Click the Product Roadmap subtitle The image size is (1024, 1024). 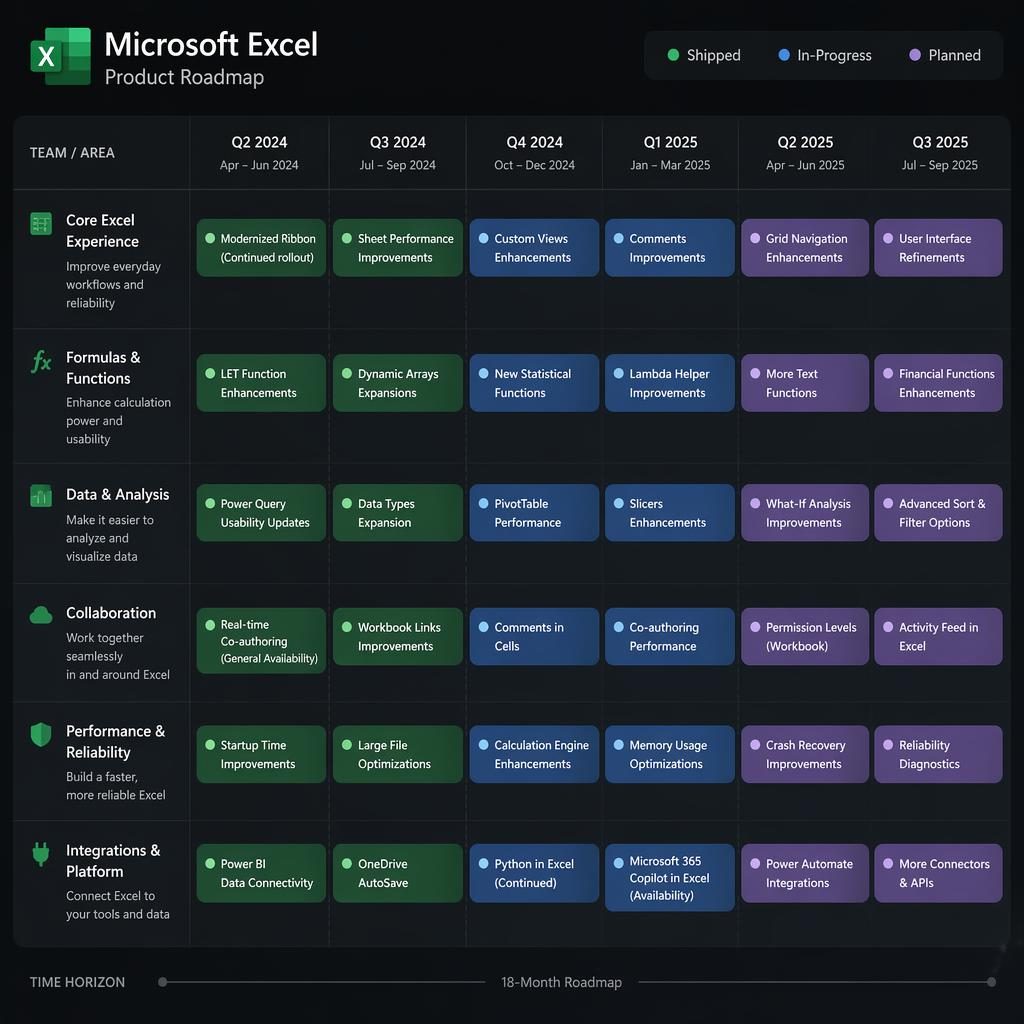click(x=184, y=77)
